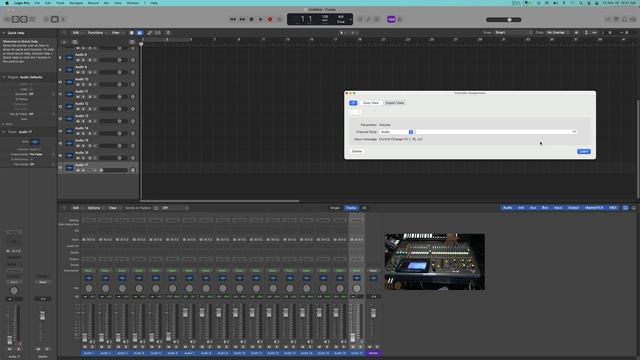The width and height of the screenshot is (640, 360).
Task: Collapse the Track Audio 17 inspector section
Action: click(4, 132)
